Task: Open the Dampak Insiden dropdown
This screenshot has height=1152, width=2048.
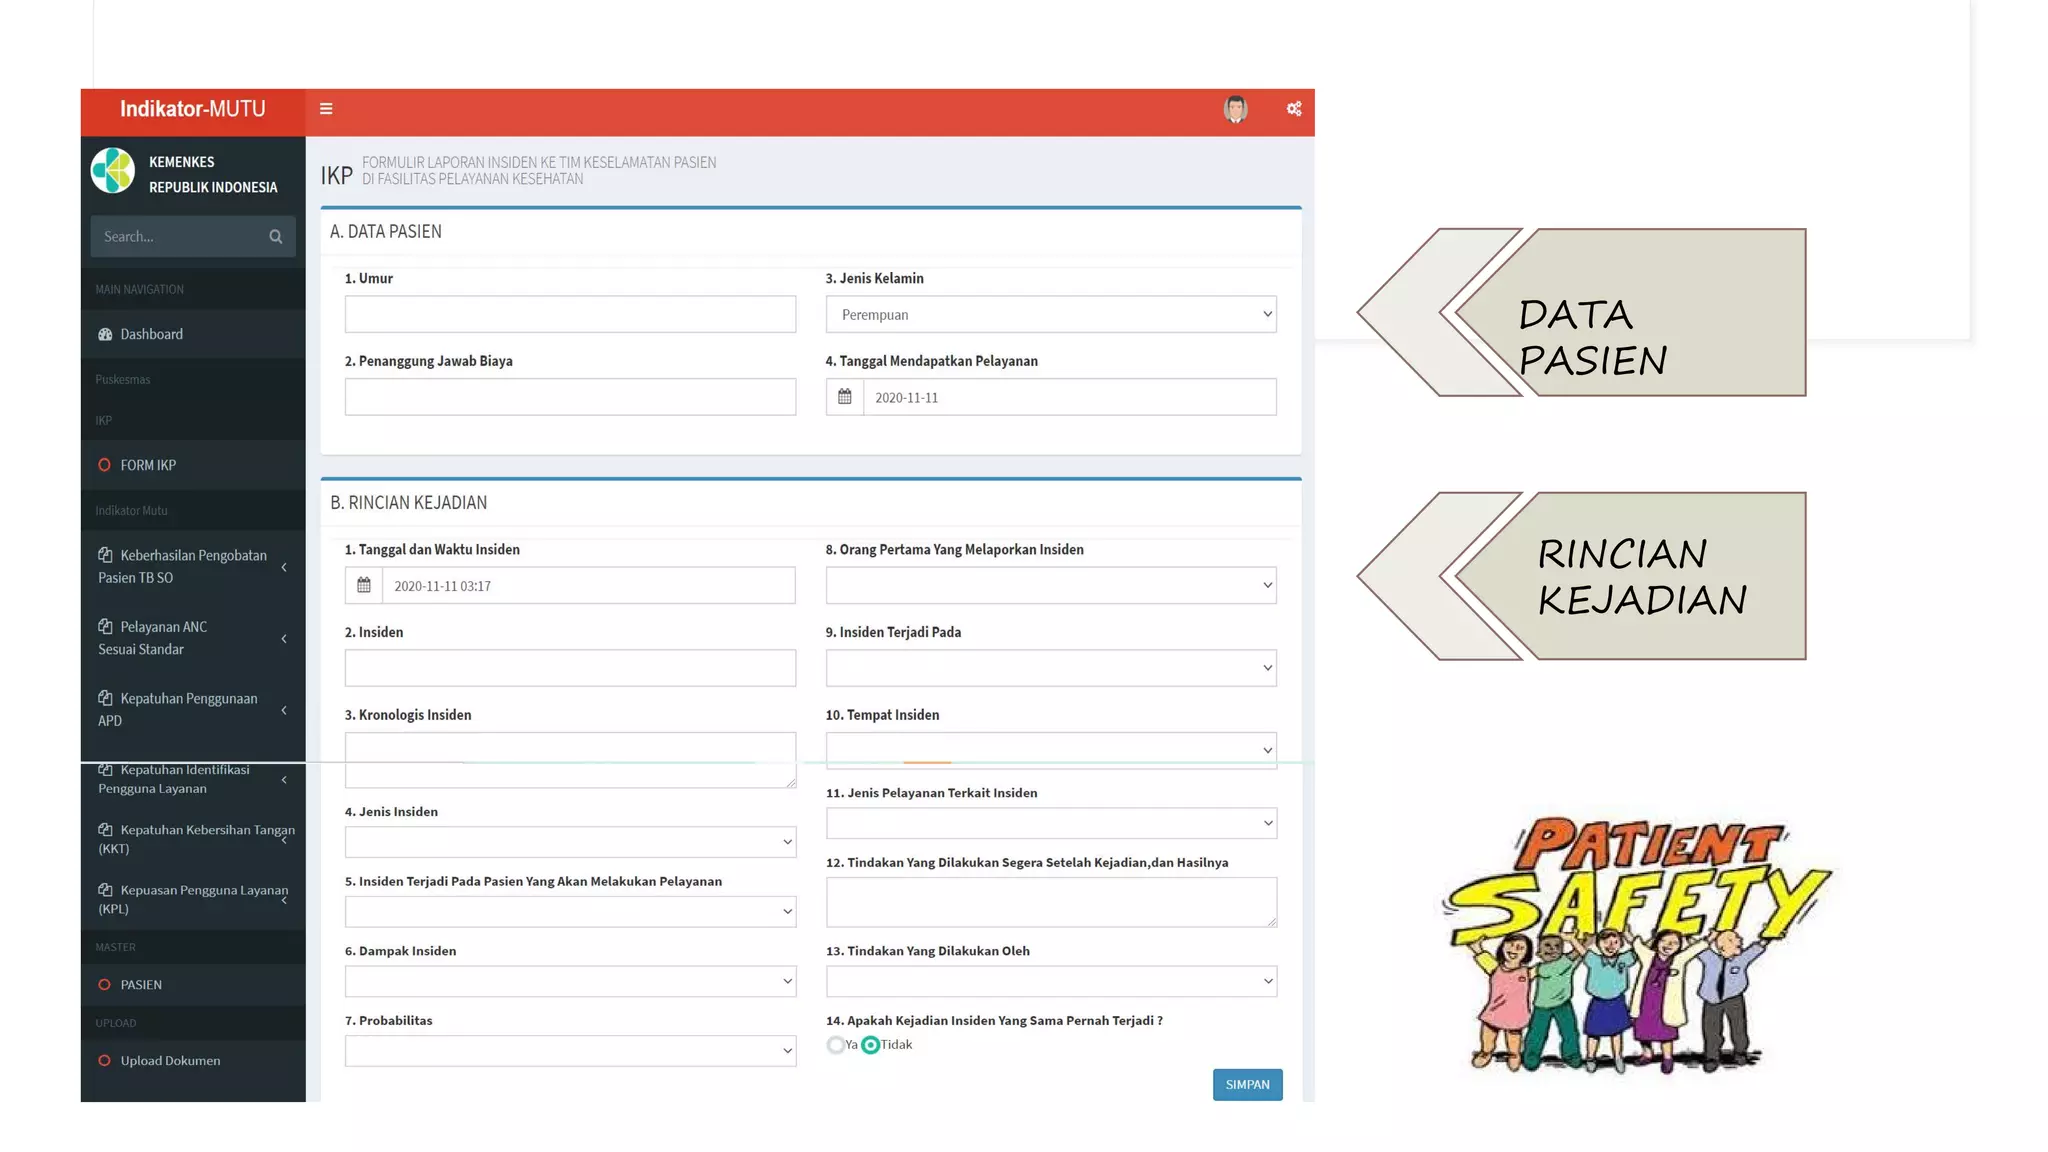Action: (x=570, y=981)
